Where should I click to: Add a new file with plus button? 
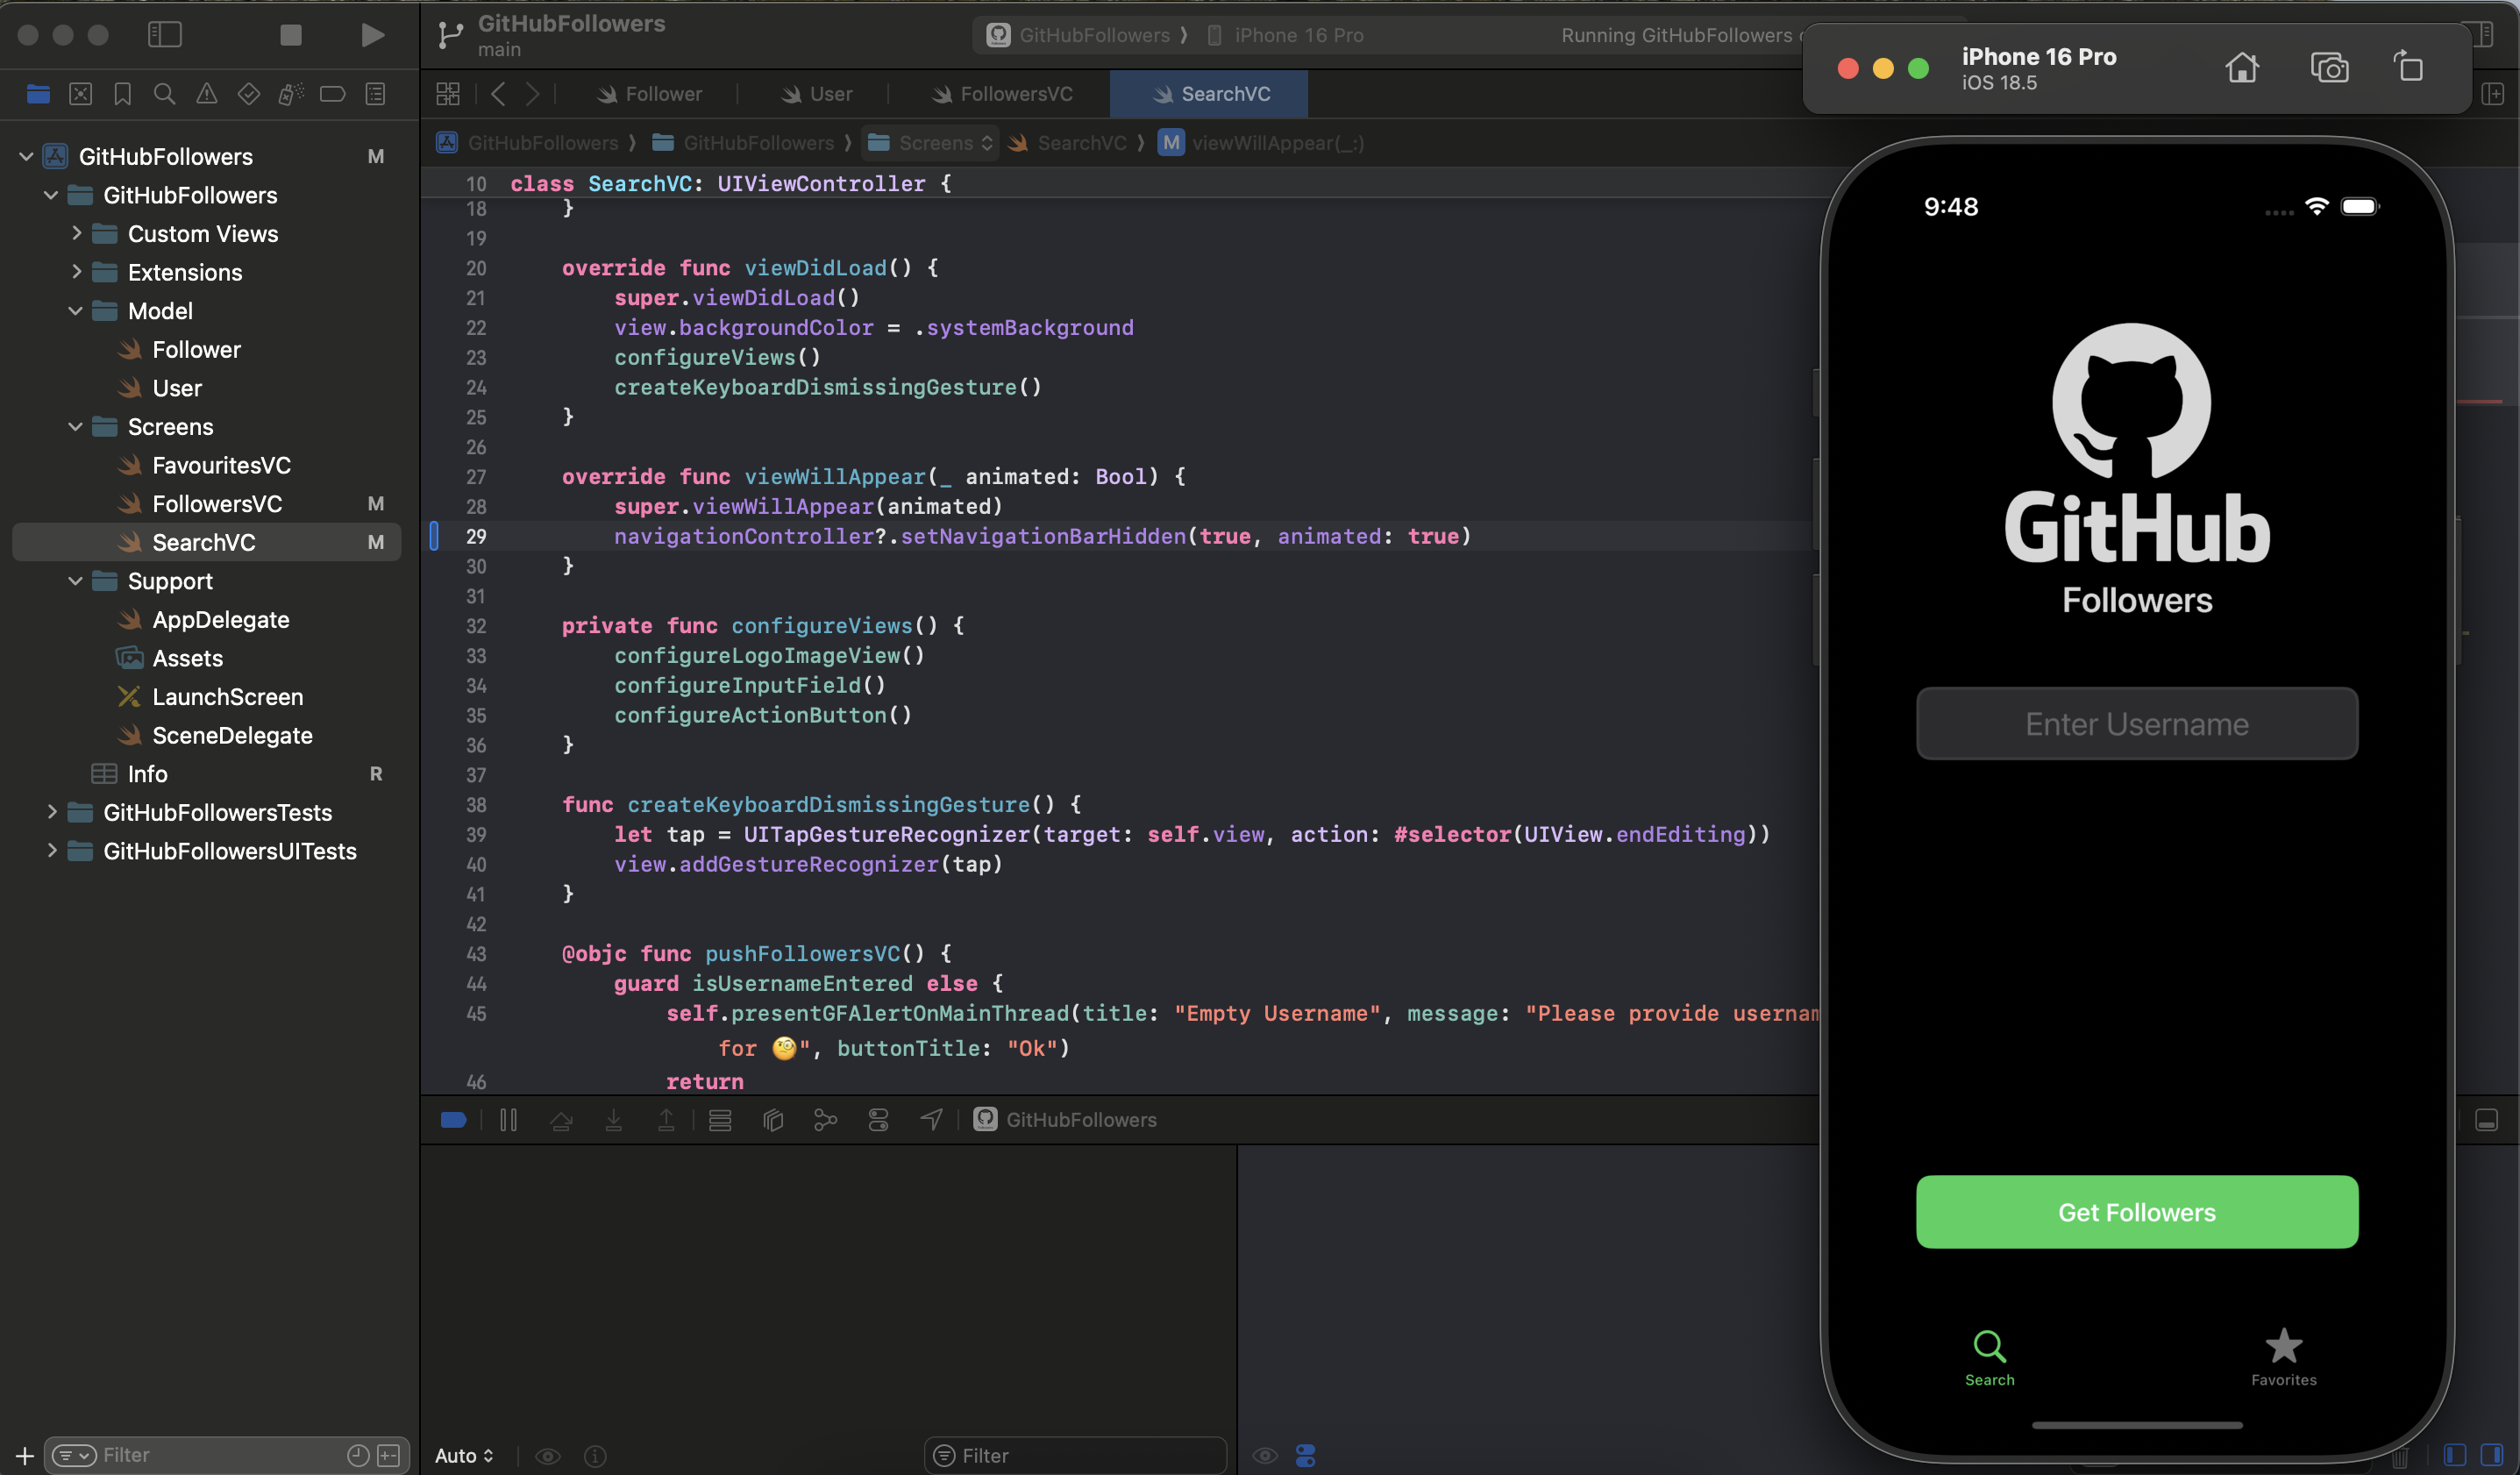click(x=25, y=1456)
